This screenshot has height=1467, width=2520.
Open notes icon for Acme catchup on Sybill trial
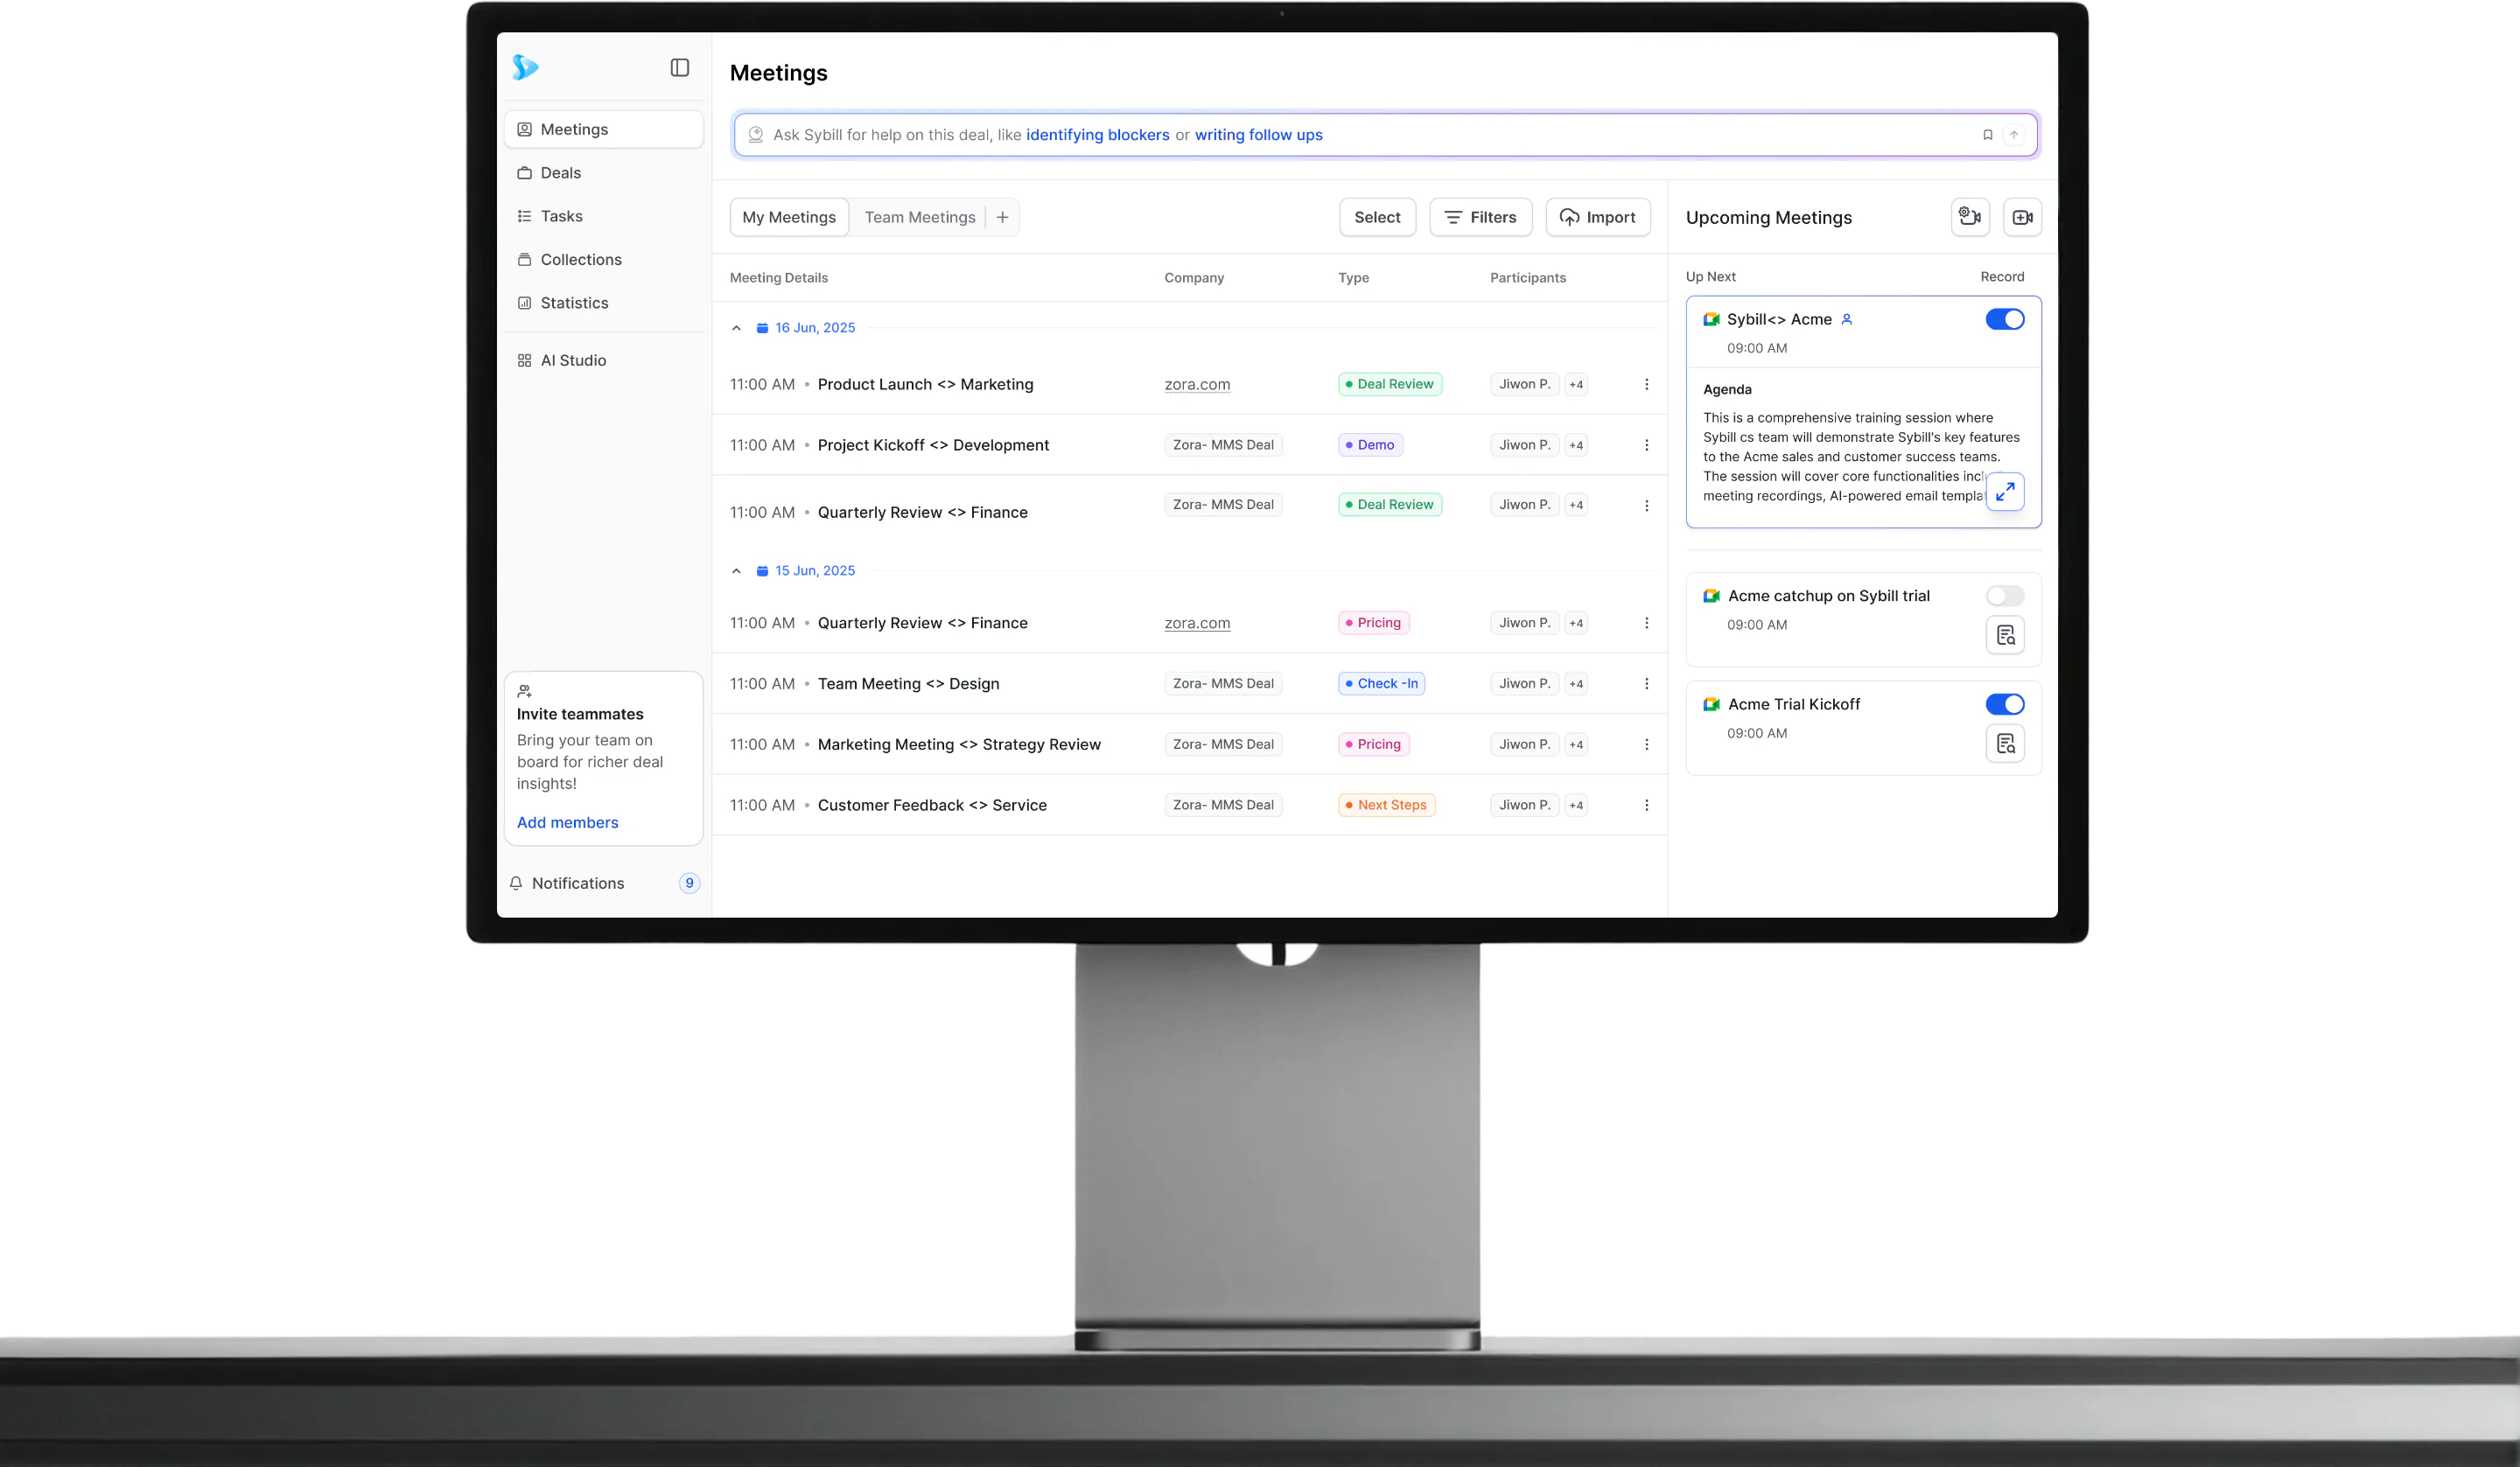tap(2005, 635)
